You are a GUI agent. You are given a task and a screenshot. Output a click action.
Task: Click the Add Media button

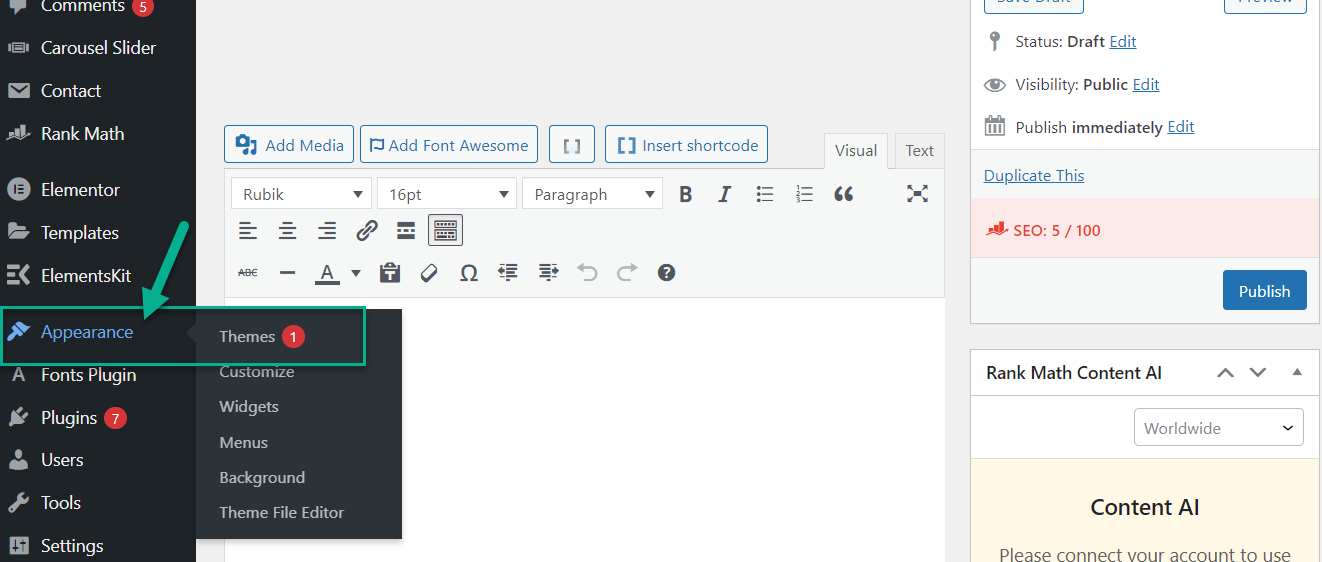[289, 144]
